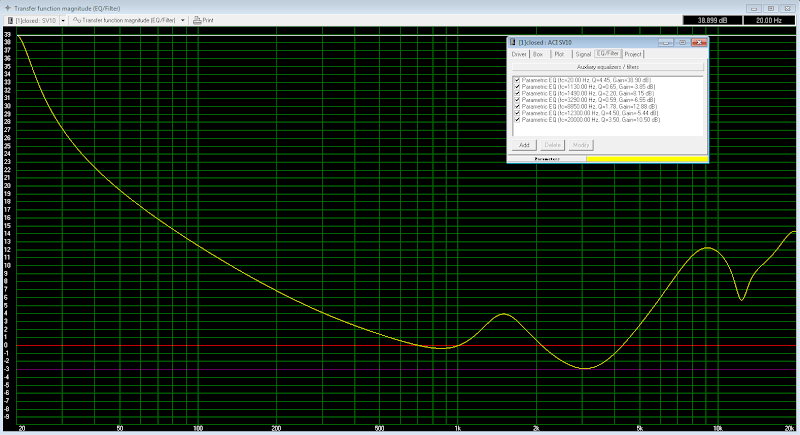Click the main window title bar icon
800x435 pixels.
tap(7, 6)
